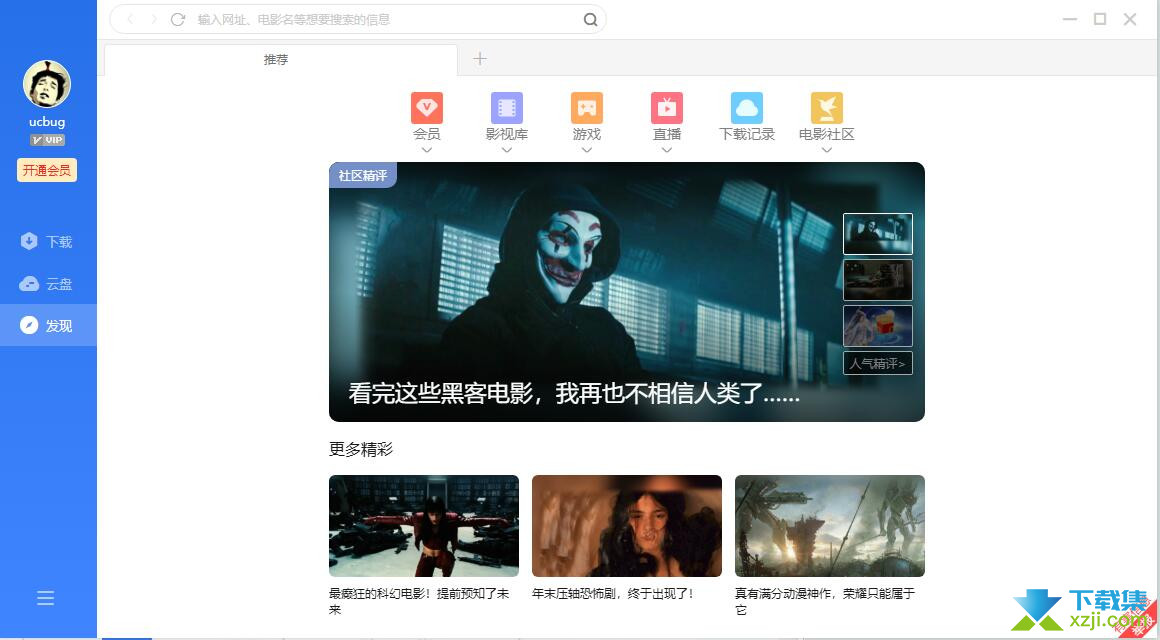Click the search magnifier icon
The height and width of the screenshot is (640, 1160).
click(590, 20)
